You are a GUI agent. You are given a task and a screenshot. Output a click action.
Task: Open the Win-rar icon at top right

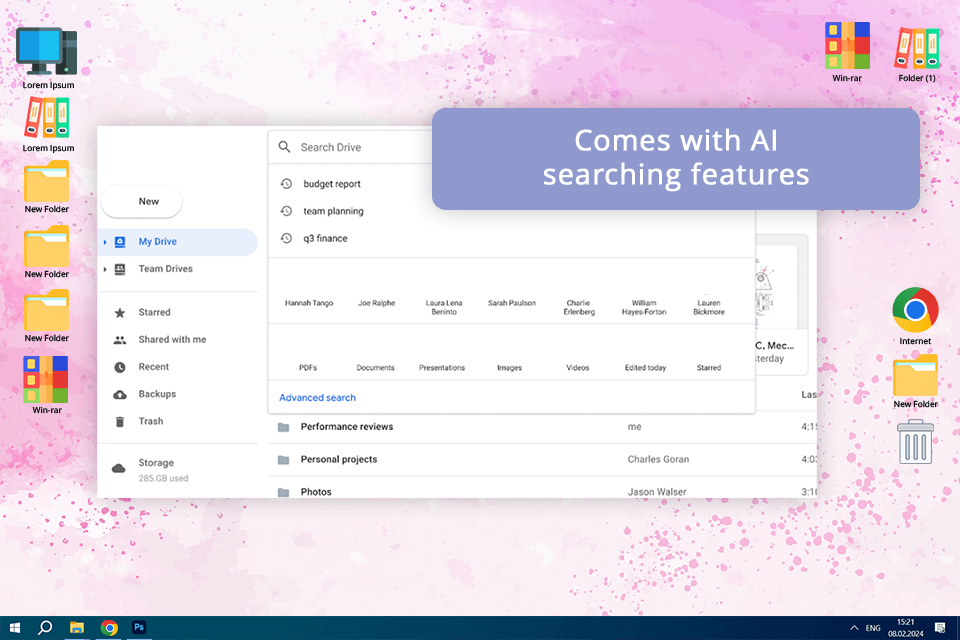(x=847, y=53)
